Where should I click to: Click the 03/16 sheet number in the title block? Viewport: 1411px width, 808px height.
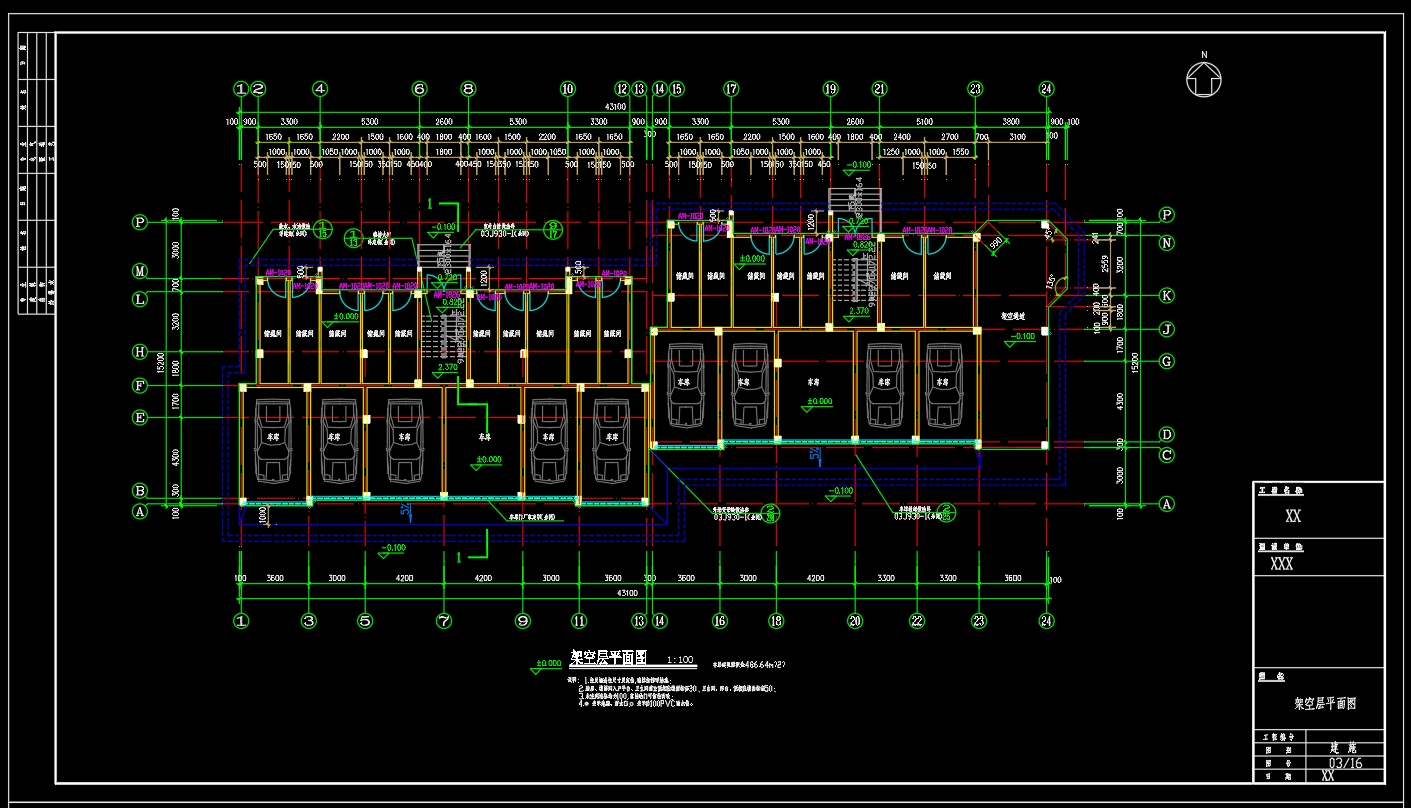pyautogui.click(x=1345, y=763)
